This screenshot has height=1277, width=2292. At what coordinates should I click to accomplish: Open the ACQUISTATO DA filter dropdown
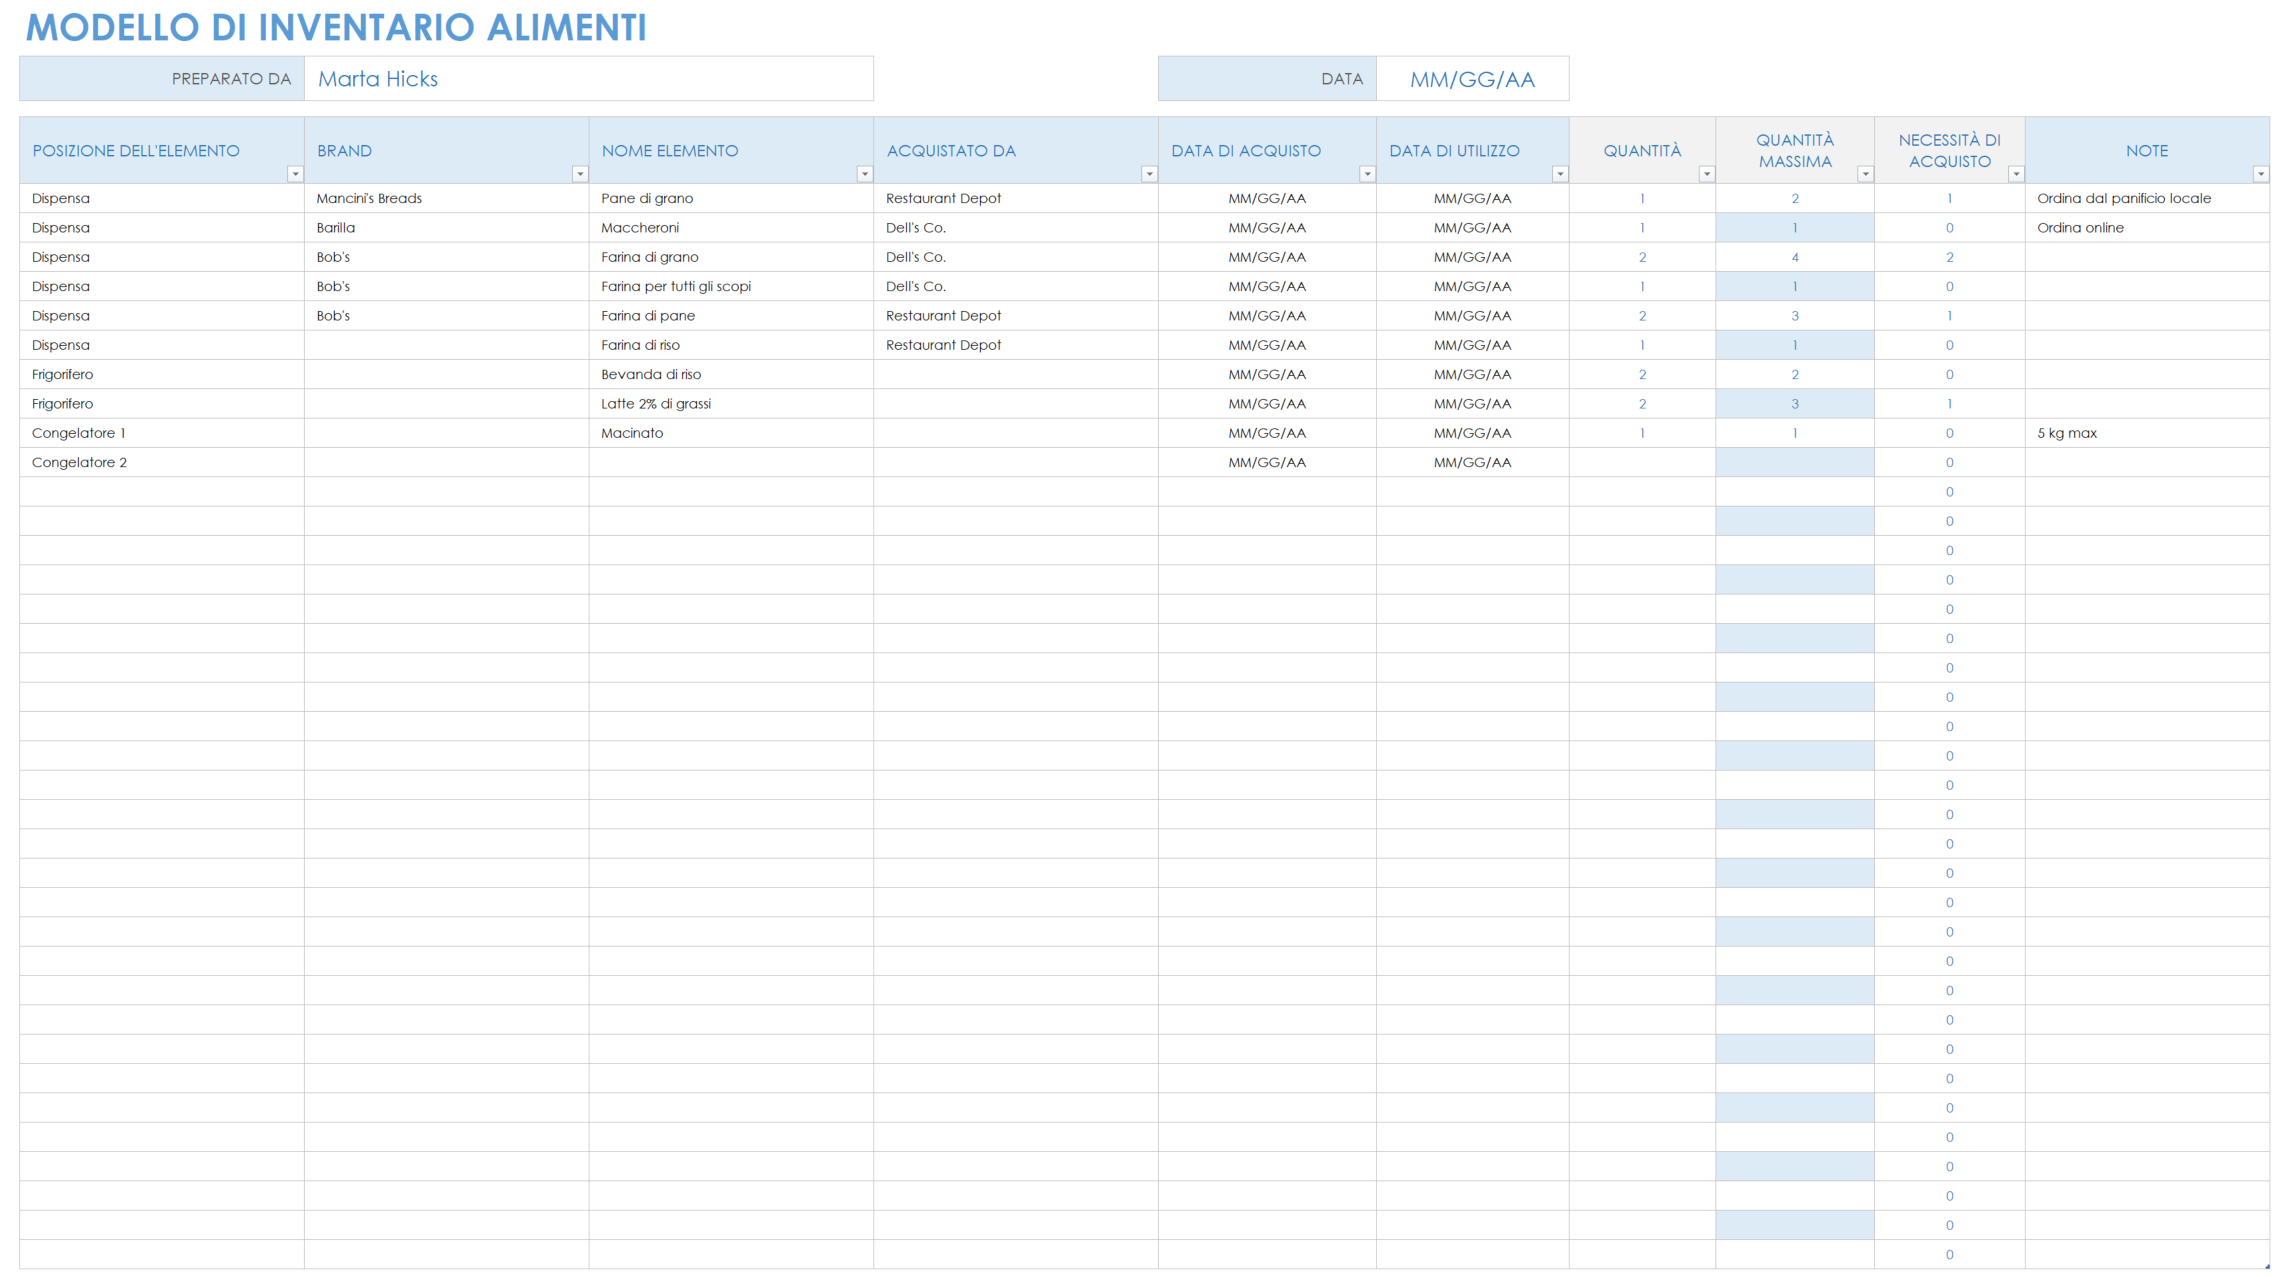[x=1149, y=174]
